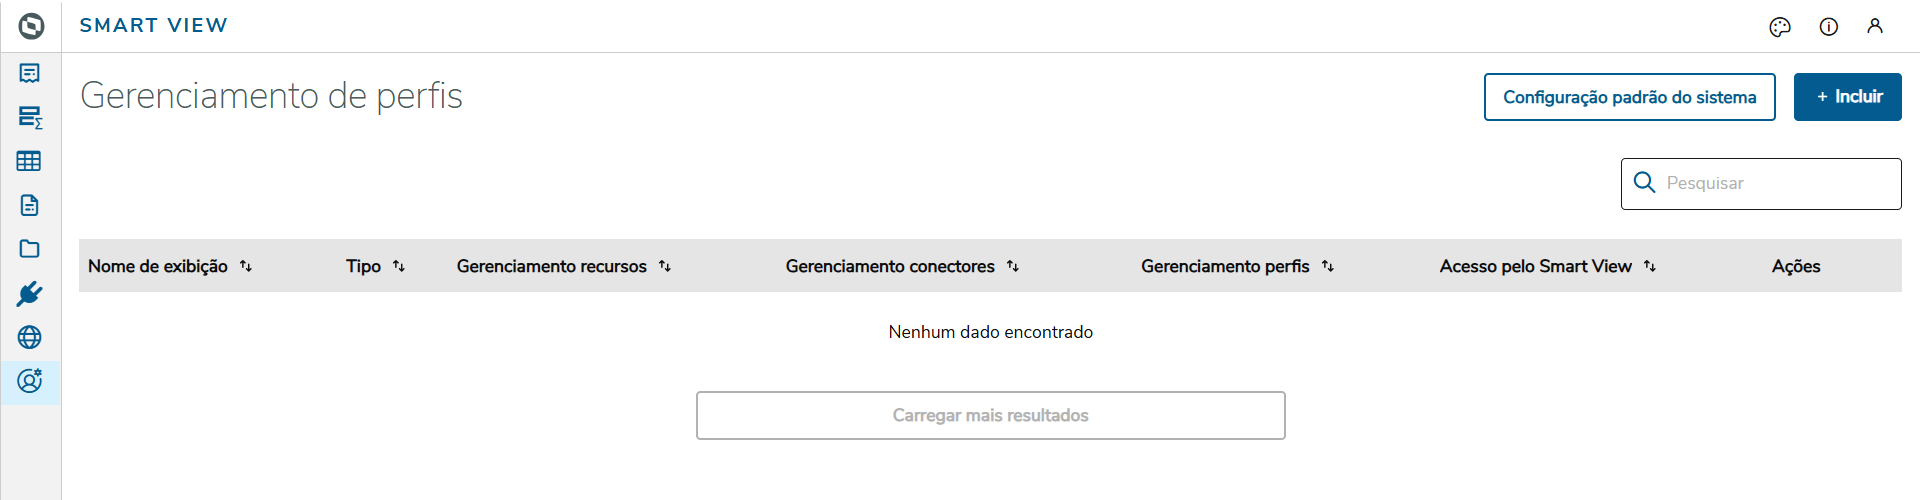Viewport: 1920px width, 500px height.
Task: Open the pivot table sigma sidebar icon
Action: [x=30, y=117]
